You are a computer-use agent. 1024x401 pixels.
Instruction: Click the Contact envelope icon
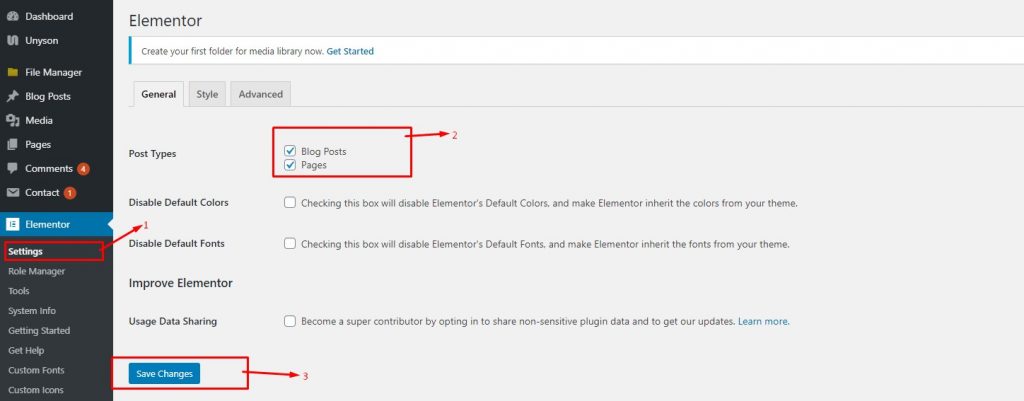point(12,193)
